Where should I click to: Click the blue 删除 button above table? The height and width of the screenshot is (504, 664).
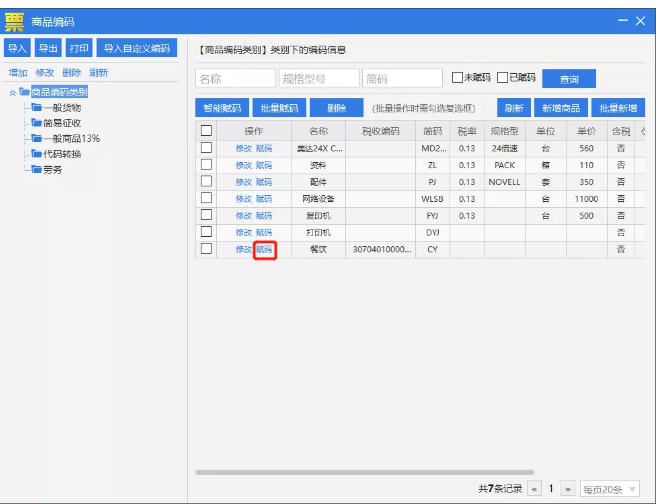click(337, 108)
